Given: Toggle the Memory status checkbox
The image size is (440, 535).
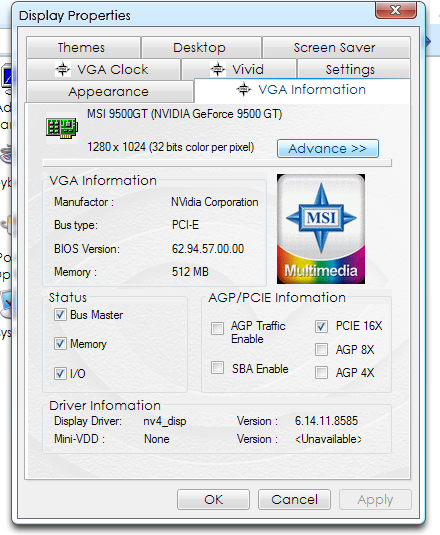Looking at the screenshot, I should click(60, 344).
